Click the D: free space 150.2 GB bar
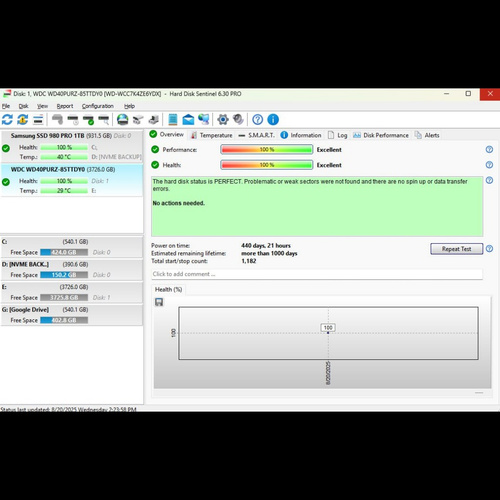The height and width of the screenshot is (500, 500). (x=64, y=275)
